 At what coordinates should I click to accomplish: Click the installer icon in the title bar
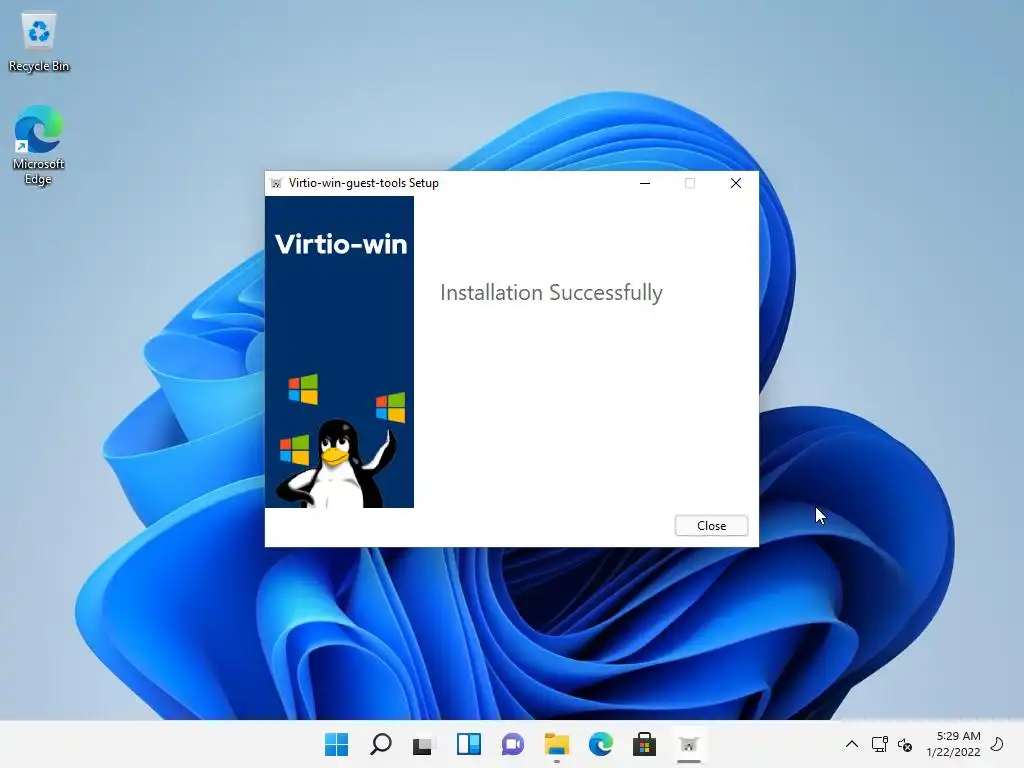point(276,184)
